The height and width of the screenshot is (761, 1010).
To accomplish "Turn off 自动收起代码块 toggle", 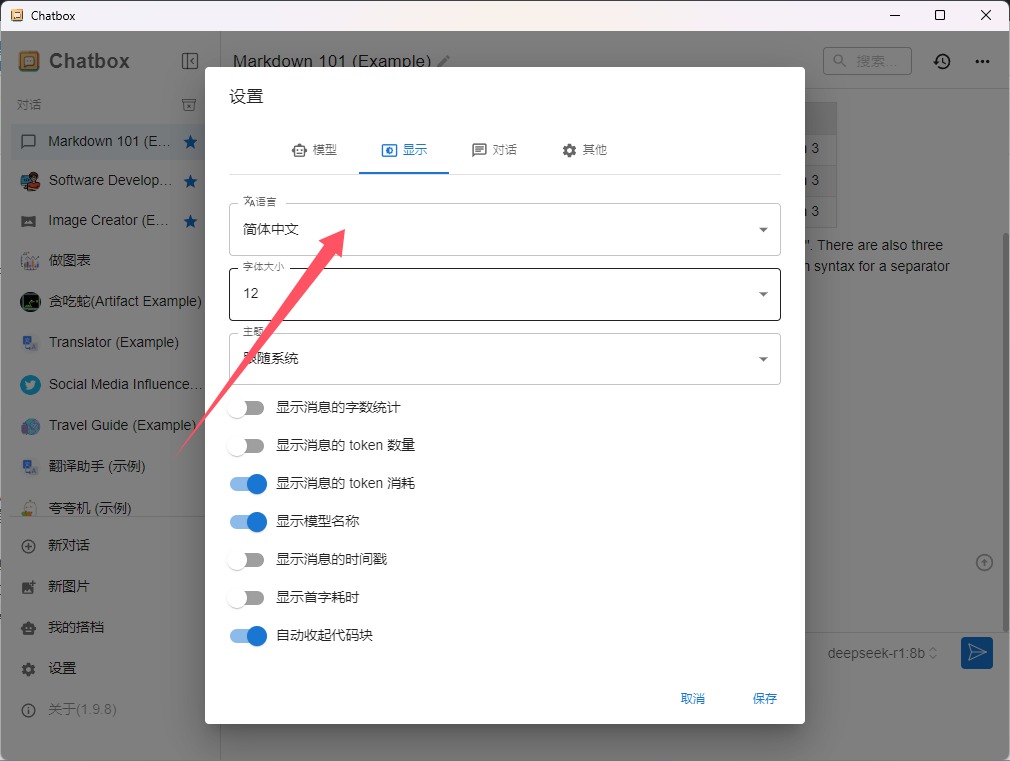I will (x=248, y=635).
